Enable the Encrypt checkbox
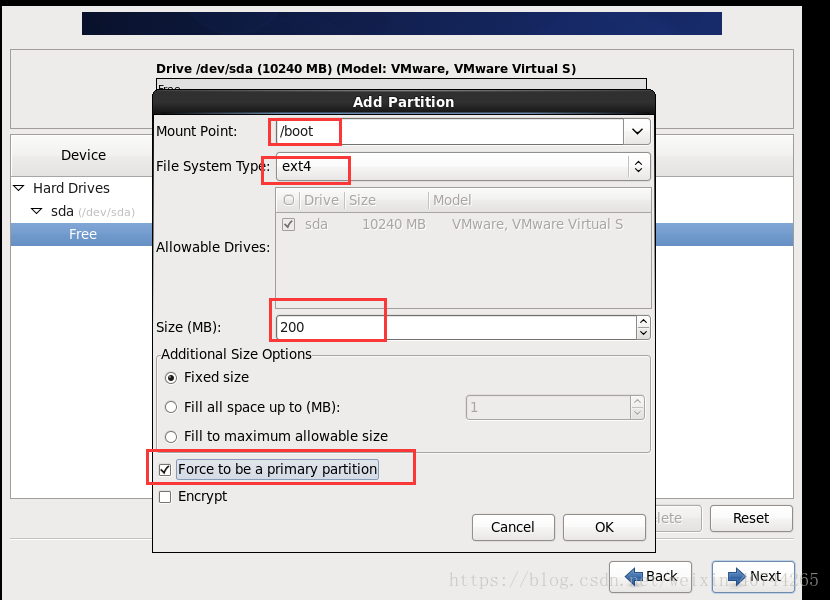 pyautogui.click(x=165, y=497)
